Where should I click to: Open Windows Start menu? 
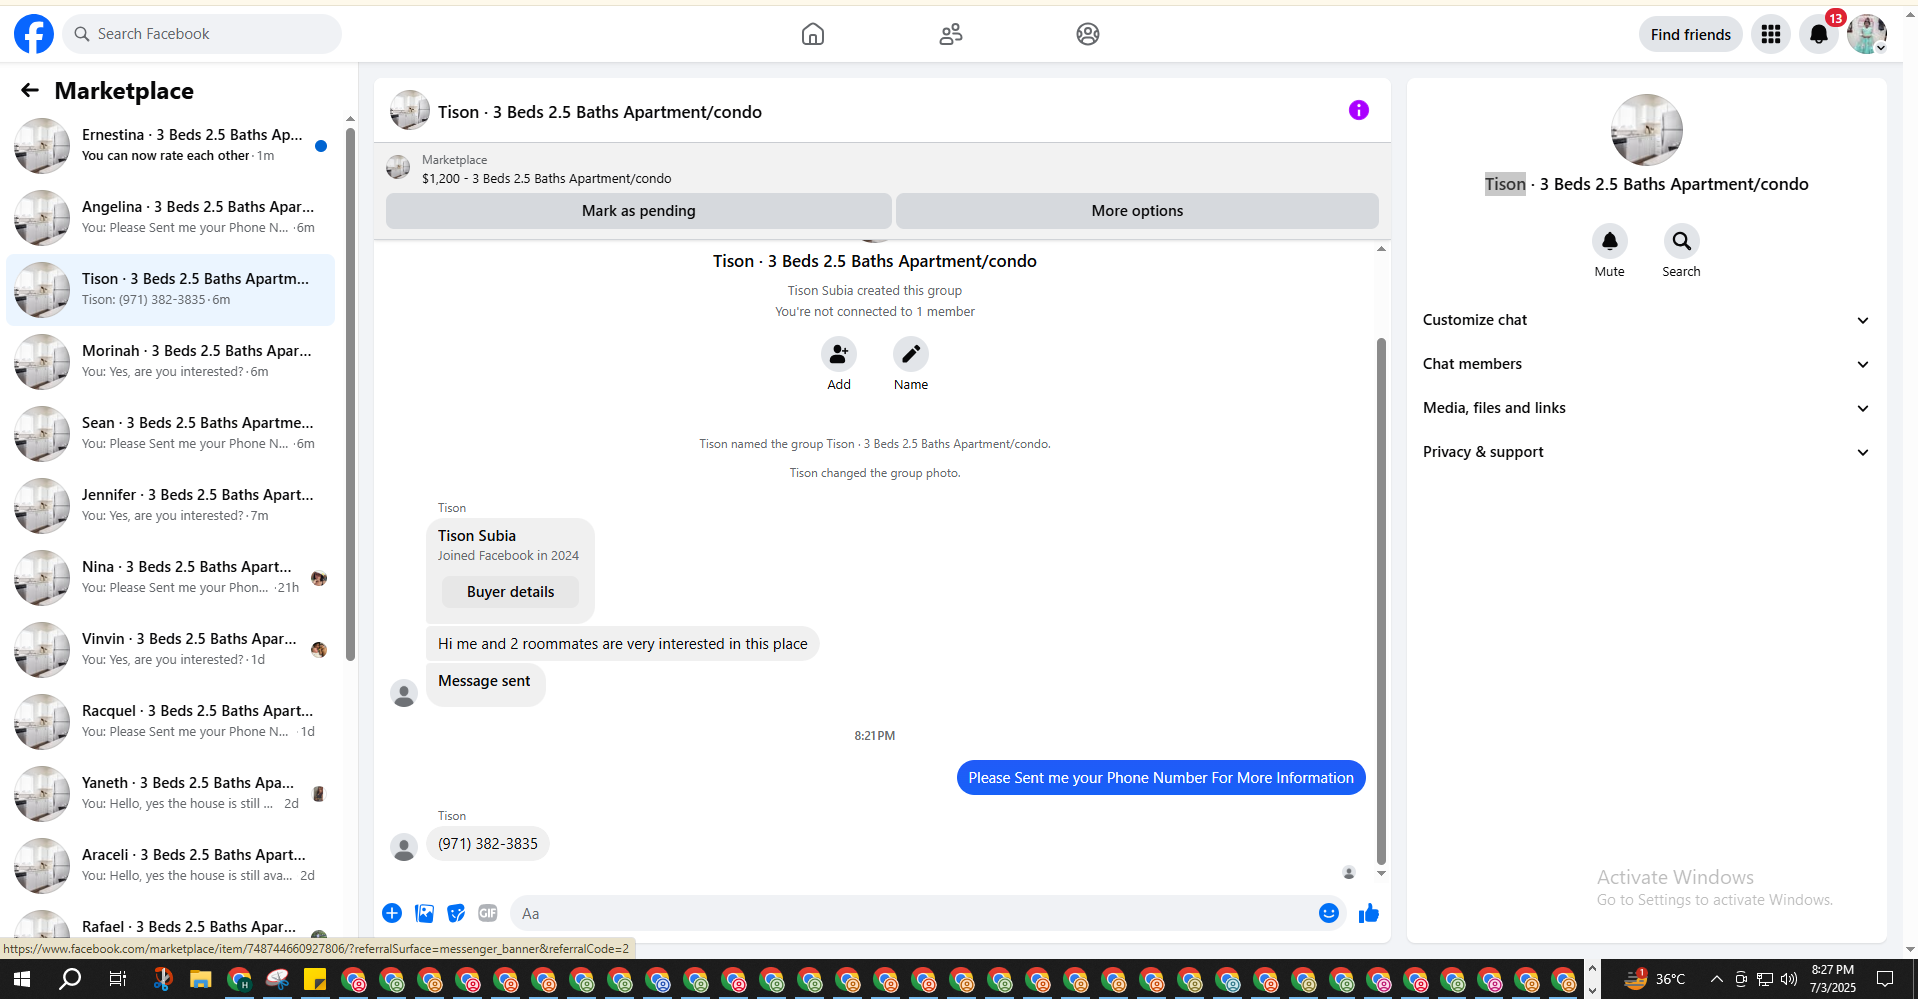point(22,979)
